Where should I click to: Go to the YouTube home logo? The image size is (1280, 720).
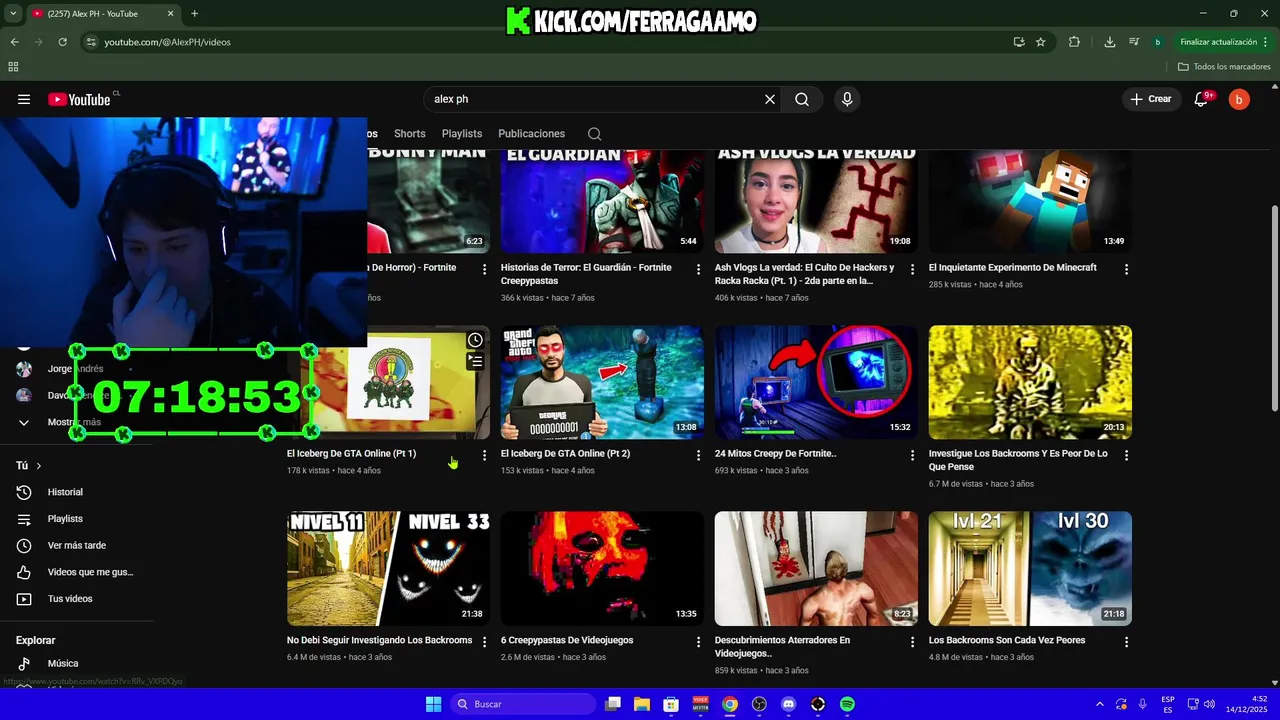(79, 99)
